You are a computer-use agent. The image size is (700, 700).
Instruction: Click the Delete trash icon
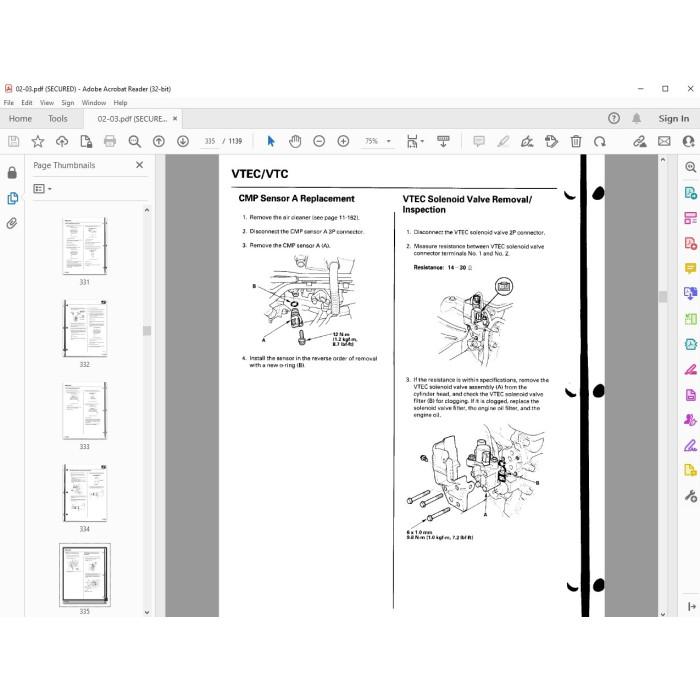(576, 142)
